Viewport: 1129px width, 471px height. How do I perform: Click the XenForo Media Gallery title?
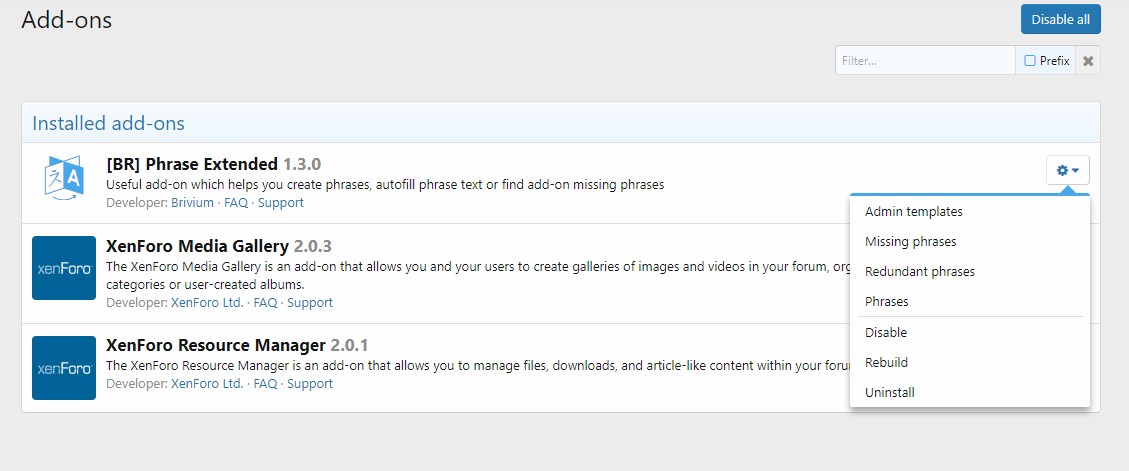tap(197, 246)
